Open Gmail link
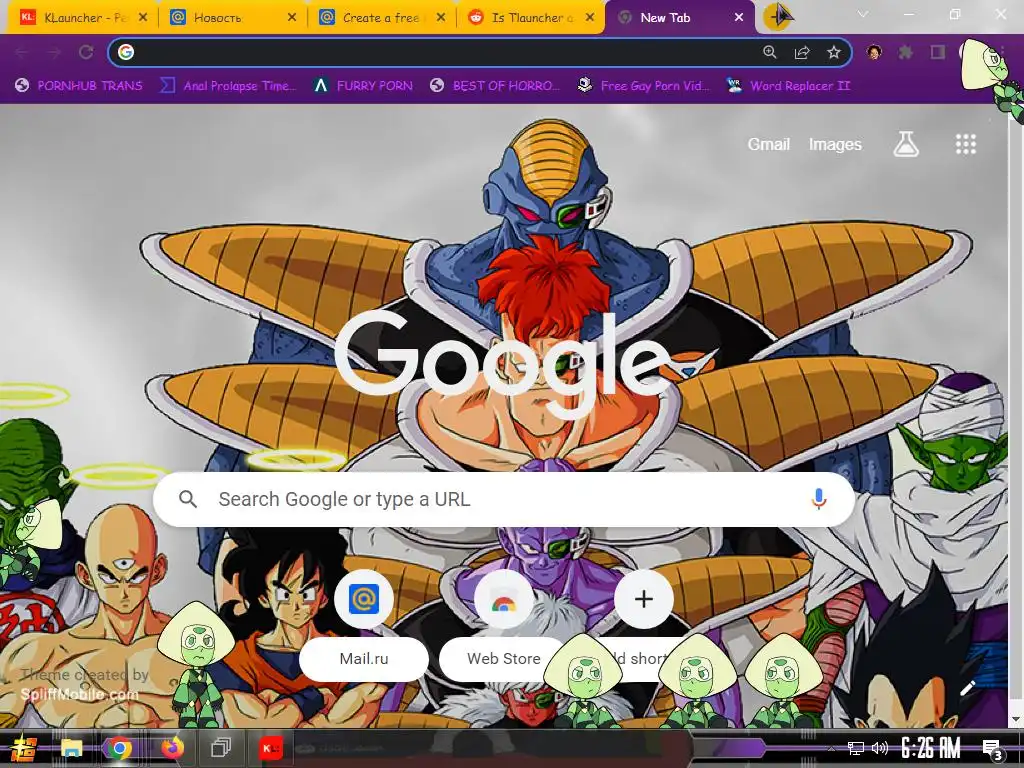This screenshot has width=1024, height=768. (769, 144)
